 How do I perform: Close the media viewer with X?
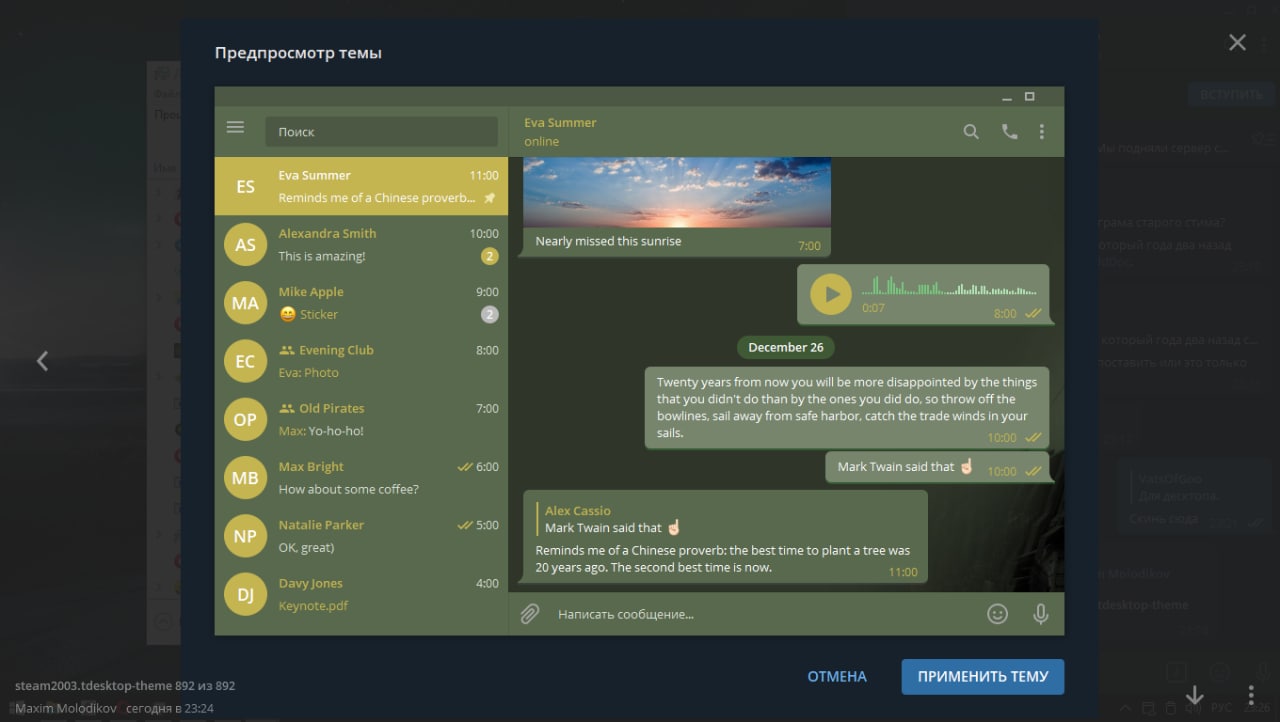(1237, 42)
